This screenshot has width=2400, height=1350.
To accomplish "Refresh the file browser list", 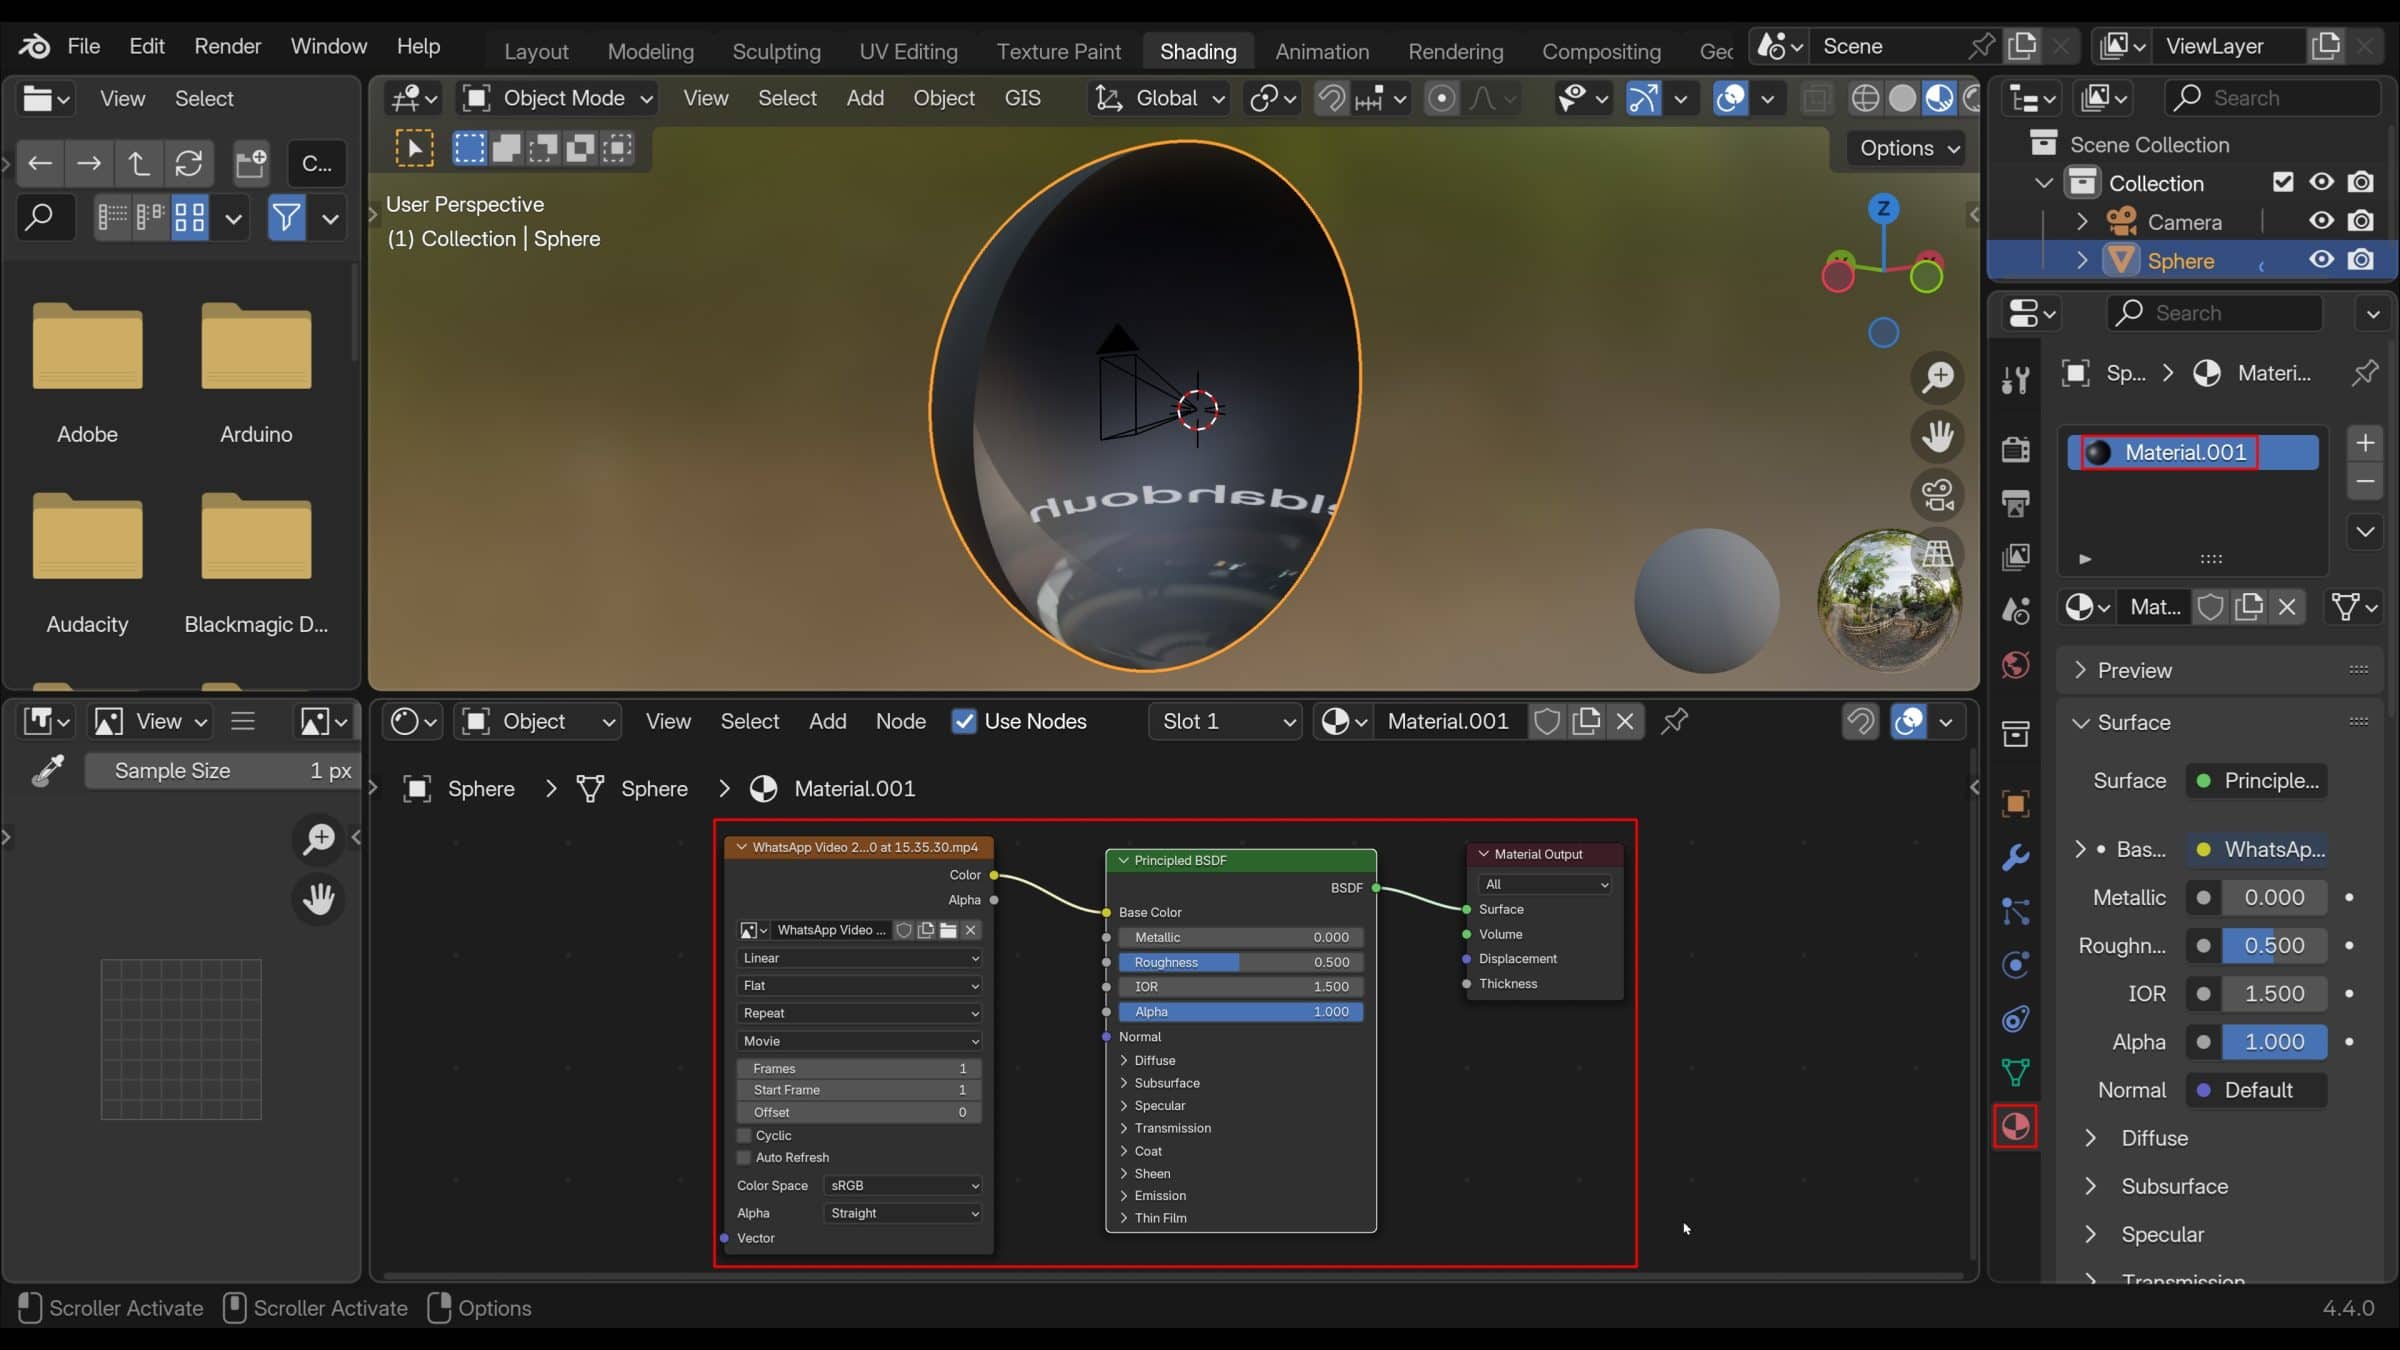I will point(189,163).
